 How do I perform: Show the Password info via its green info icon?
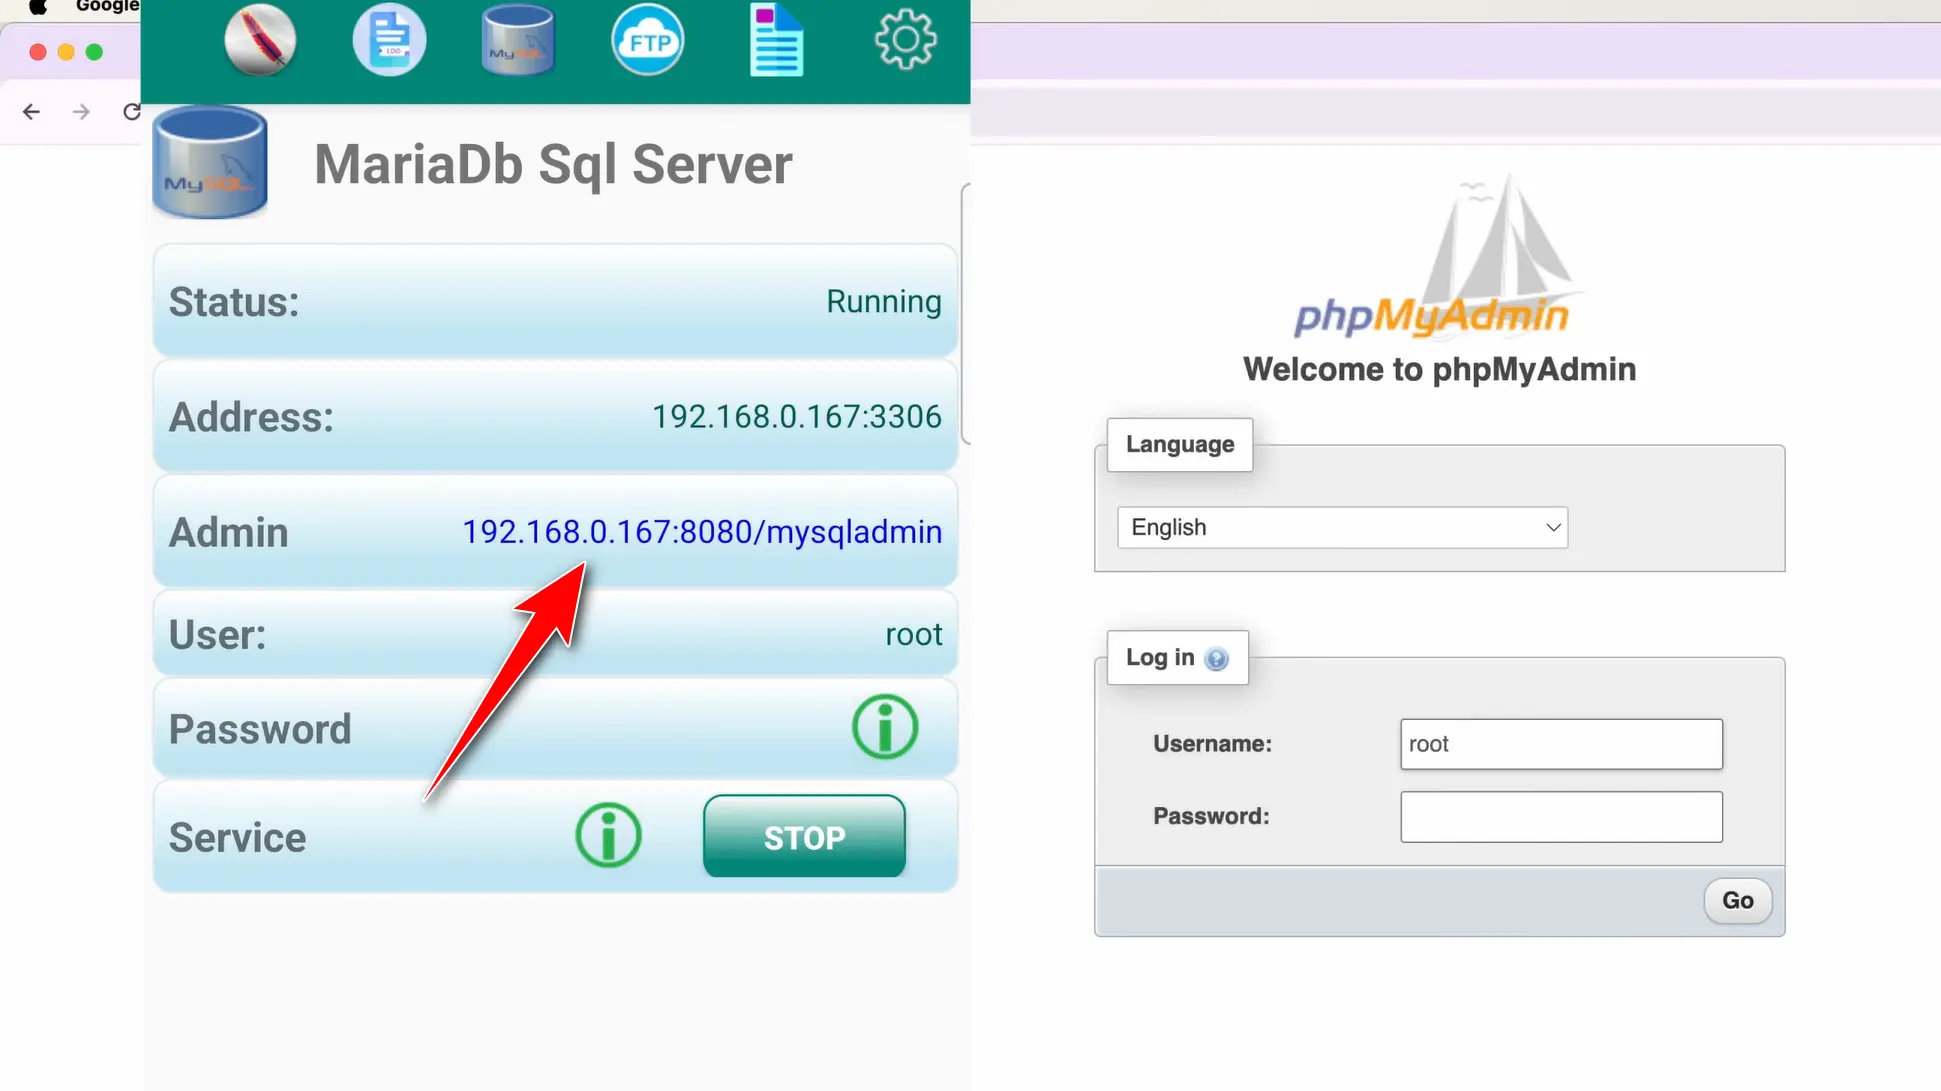pyautogui.click(x=884, y=727)
